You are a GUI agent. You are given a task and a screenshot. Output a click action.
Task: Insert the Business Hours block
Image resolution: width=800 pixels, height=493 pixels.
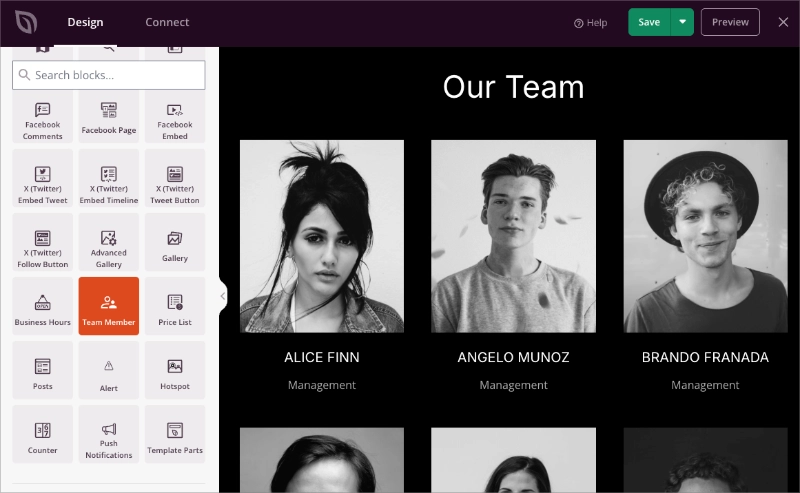click(42, 306)
